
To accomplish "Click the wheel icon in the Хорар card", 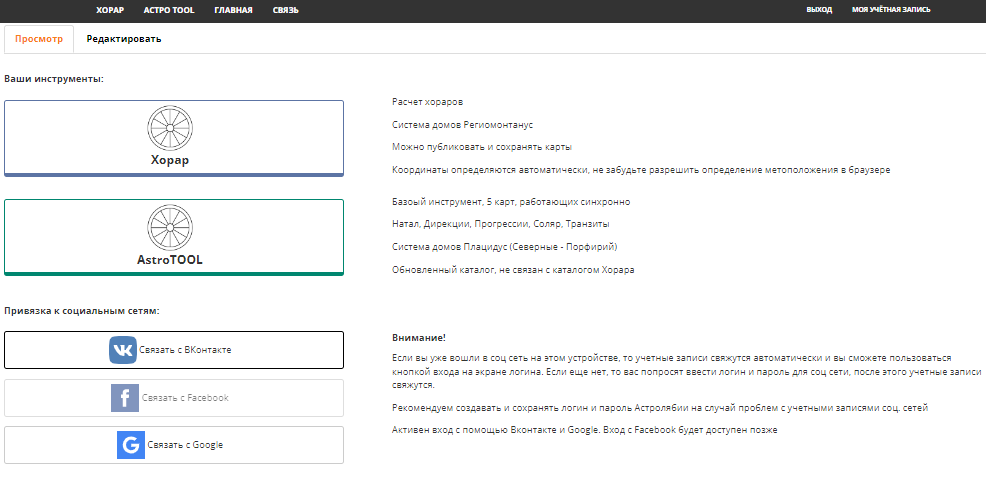I will point(170,128).
